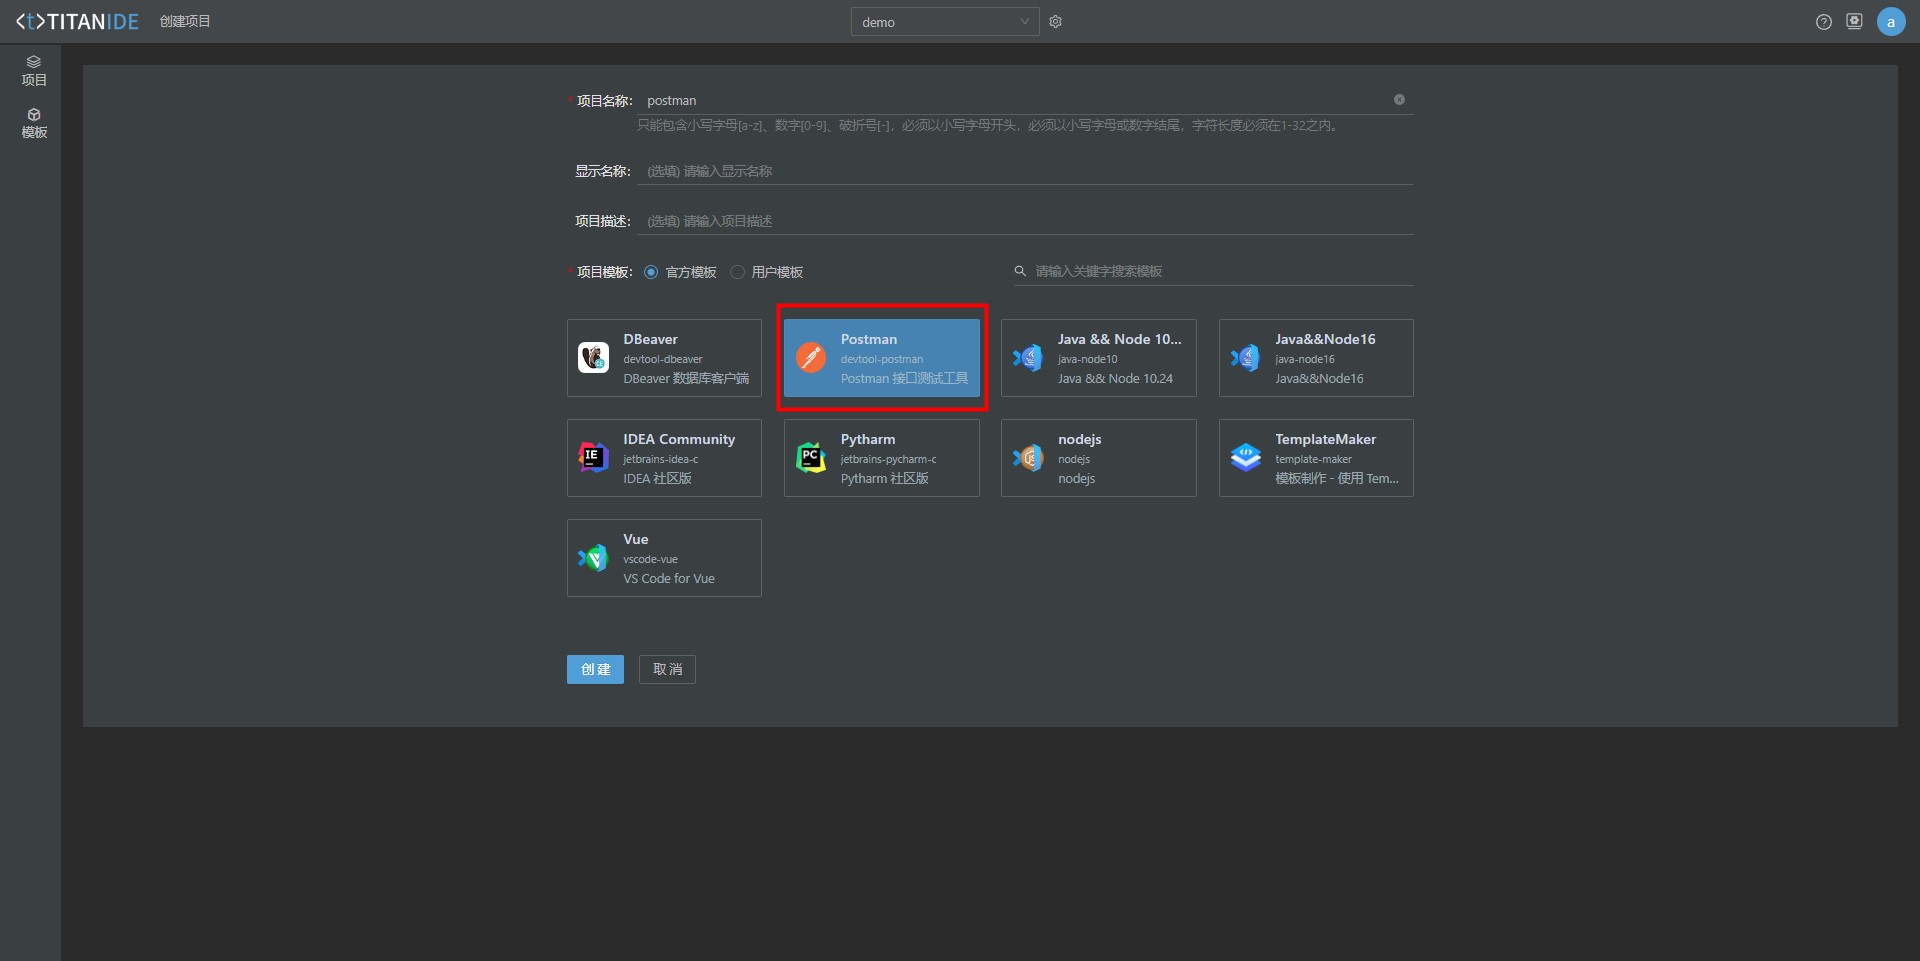Click the Vue template icon
The width and height of the screenshot is (1920, 961).
pos(593,557)
